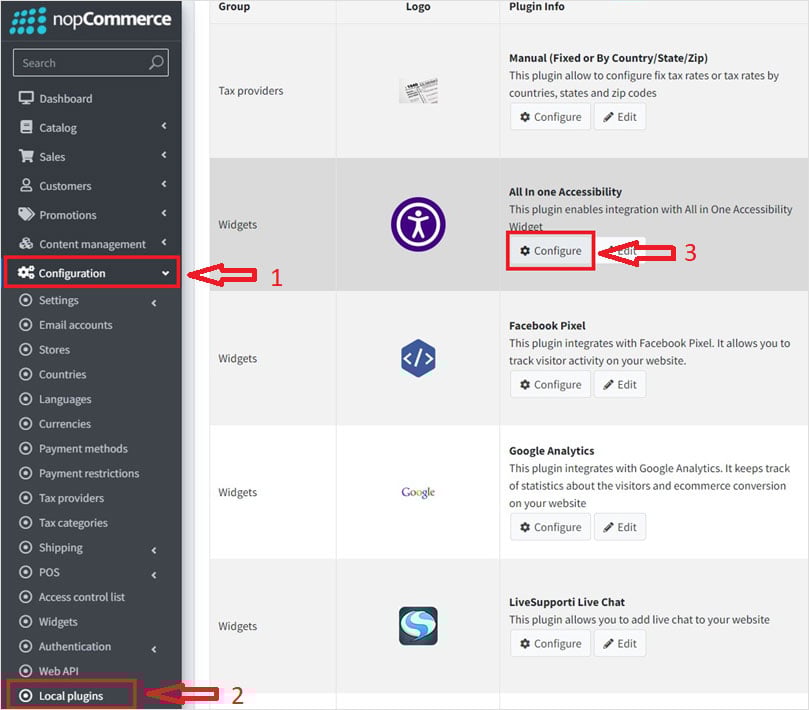
Task: Click the search magnifier icon
Action: (x=156, y=63)
